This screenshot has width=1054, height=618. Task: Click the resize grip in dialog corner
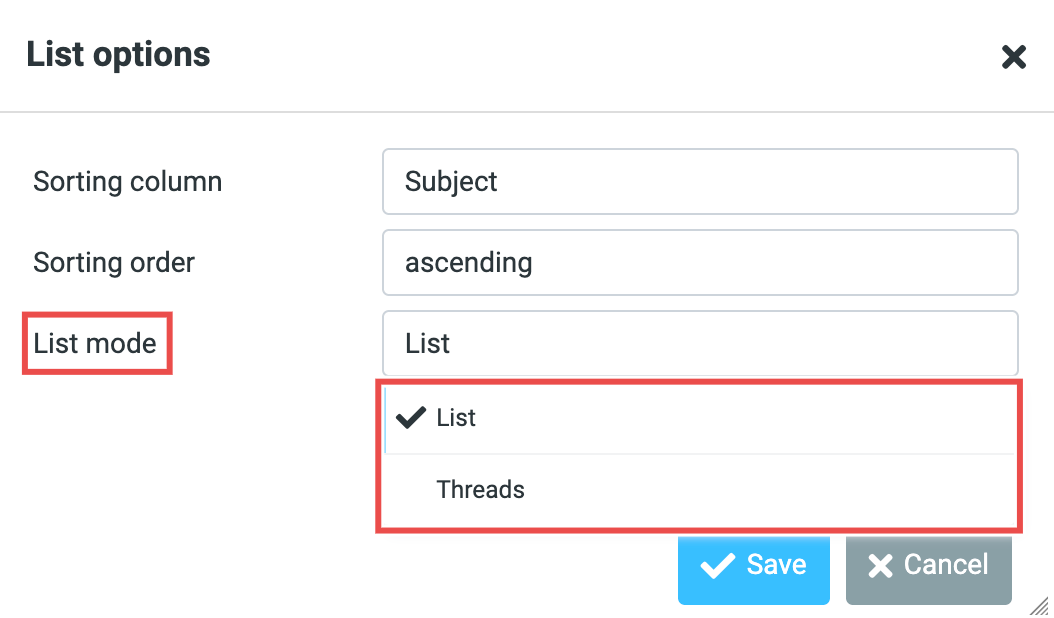[1040, 605]
